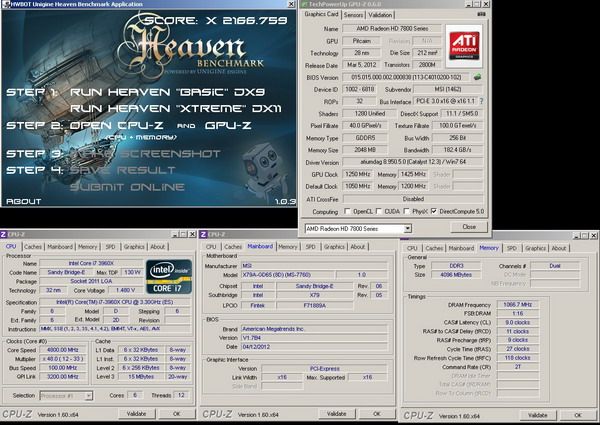Click DRAM Frequency 1066.7 MHz value
The height and width of the screenshot is (425, 600).
click(x=517, y=305)
